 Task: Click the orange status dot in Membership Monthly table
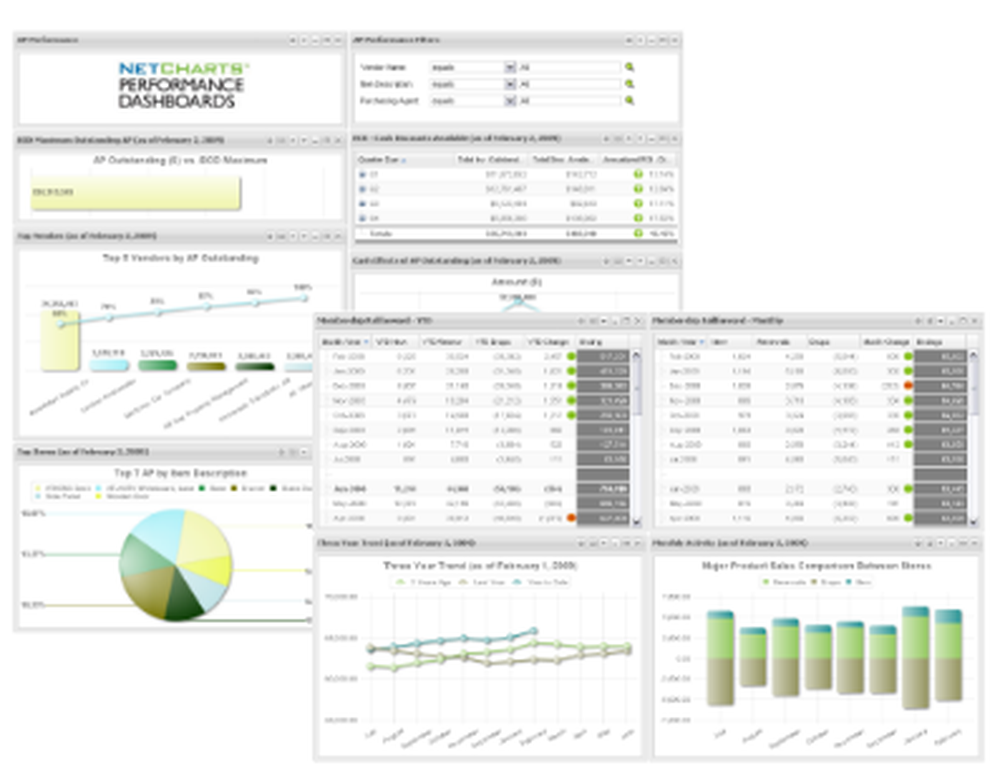(908, 386)
